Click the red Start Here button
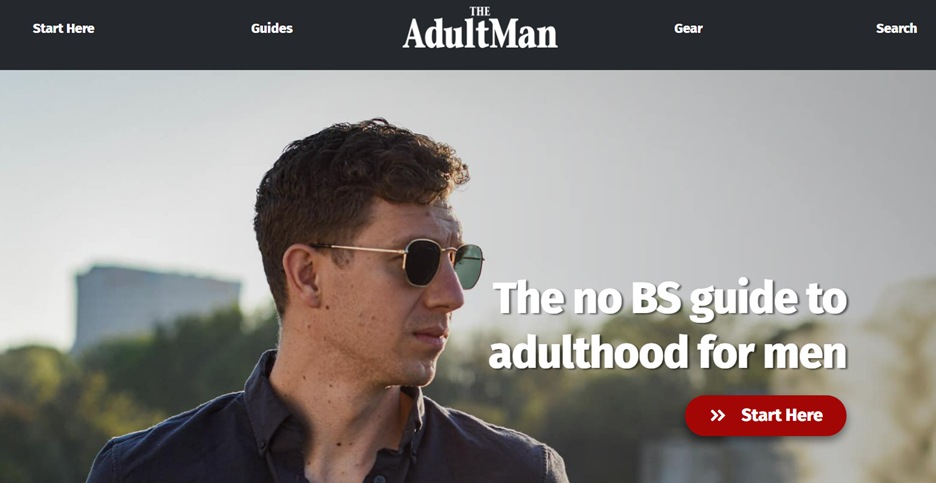The width and height of the screenshot is (936, 483). tap(765, 415)
